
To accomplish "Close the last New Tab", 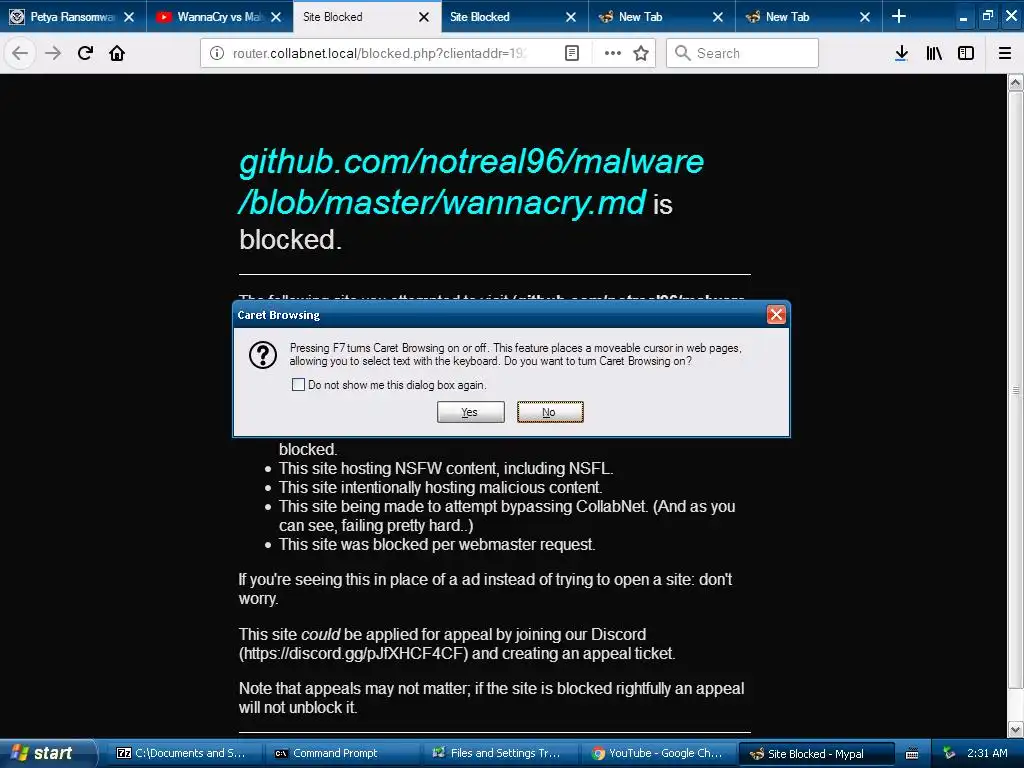I will [x=865, y=17].
